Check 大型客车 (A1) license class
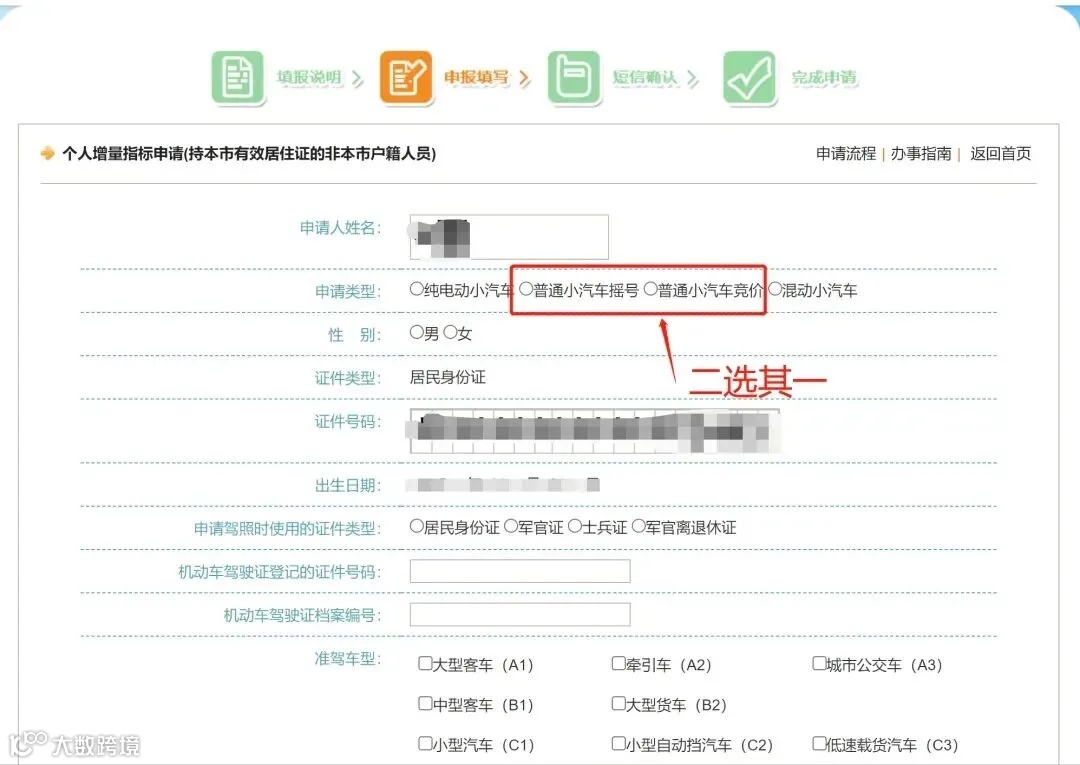Screen dimensions: 1080x765 point(425,663)
